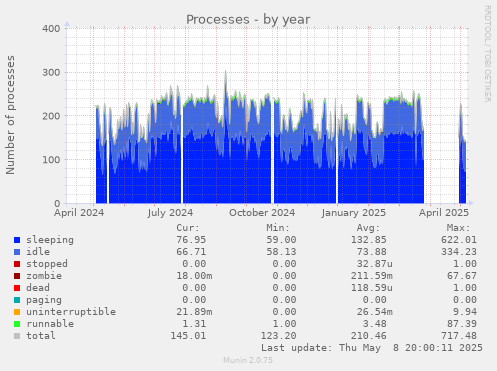This screenshot has height=371, width=497.
Task: Click the zombie legend color swatch
Action: (17, 276)
